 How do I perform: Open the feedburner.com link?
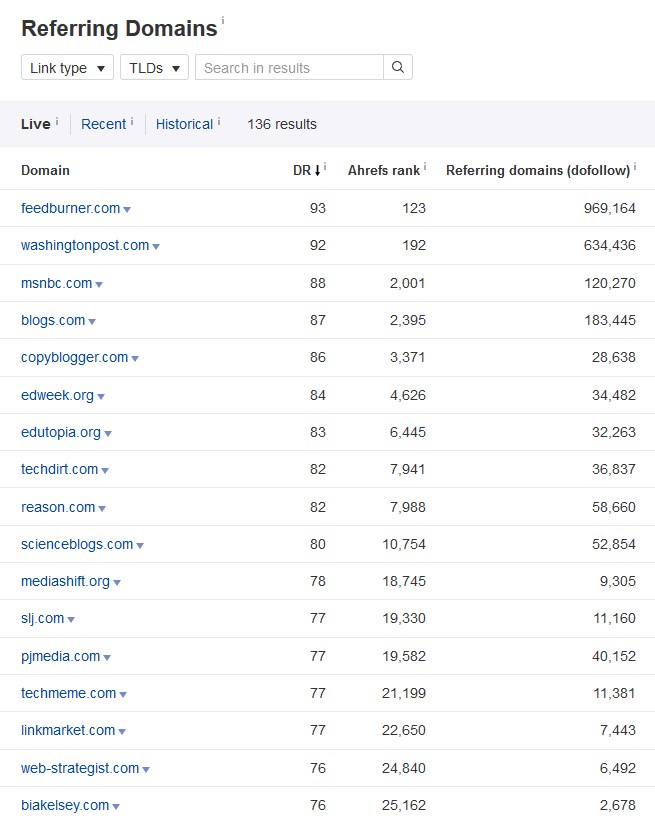point(71,208)
